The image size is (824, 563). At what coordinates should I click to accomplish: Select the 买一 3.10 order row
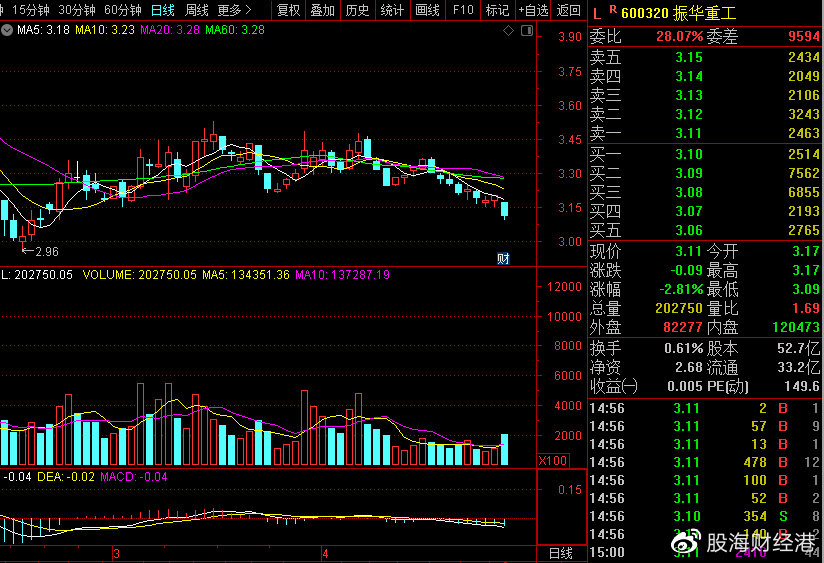pos(705,154)
